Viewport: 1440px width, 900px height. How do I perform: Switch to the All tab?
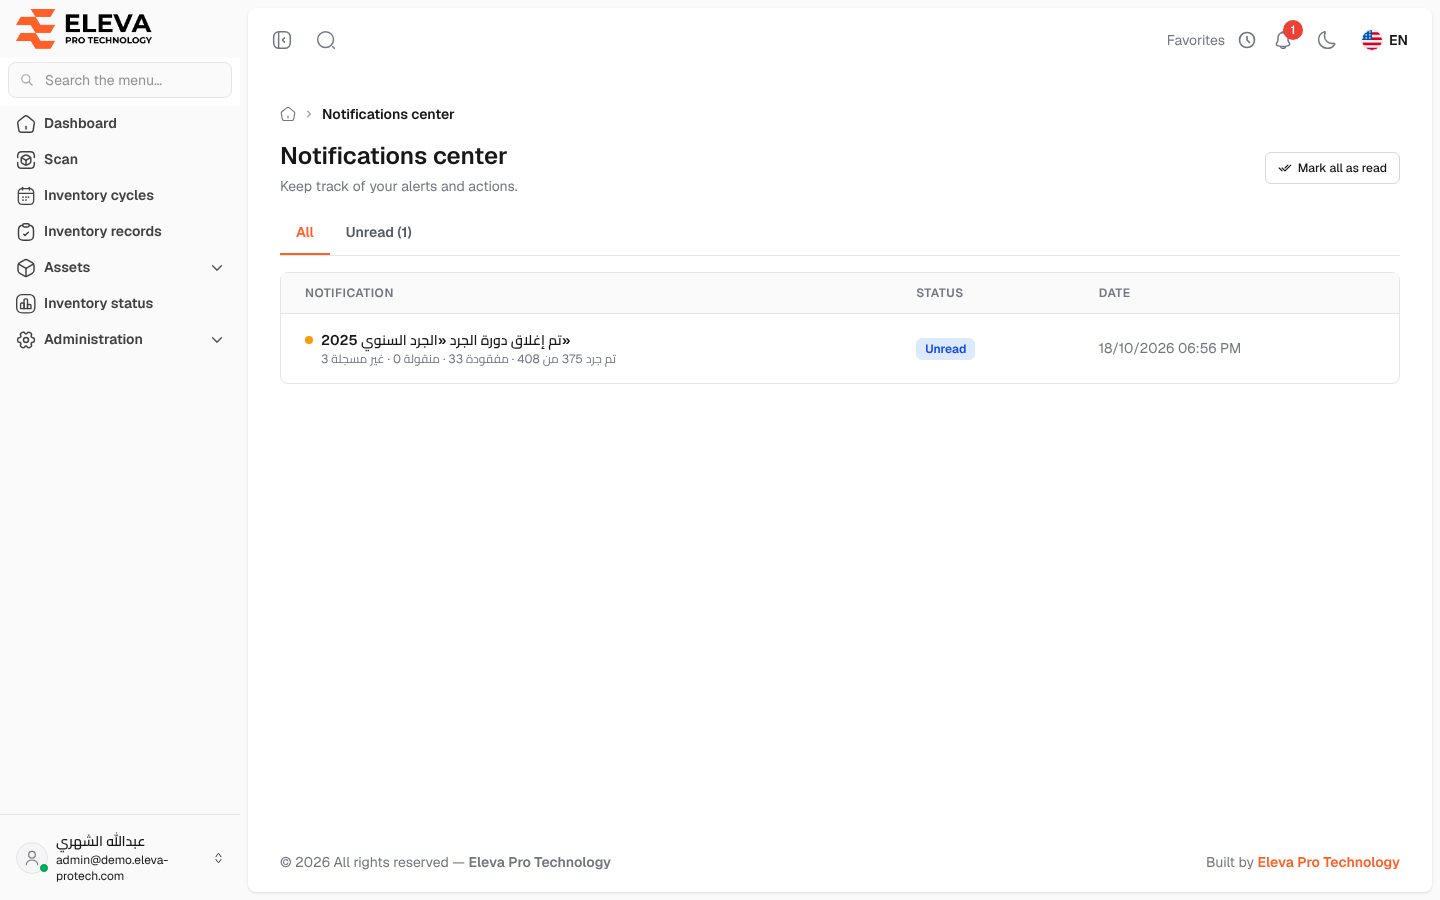click(x=305, y=232)
